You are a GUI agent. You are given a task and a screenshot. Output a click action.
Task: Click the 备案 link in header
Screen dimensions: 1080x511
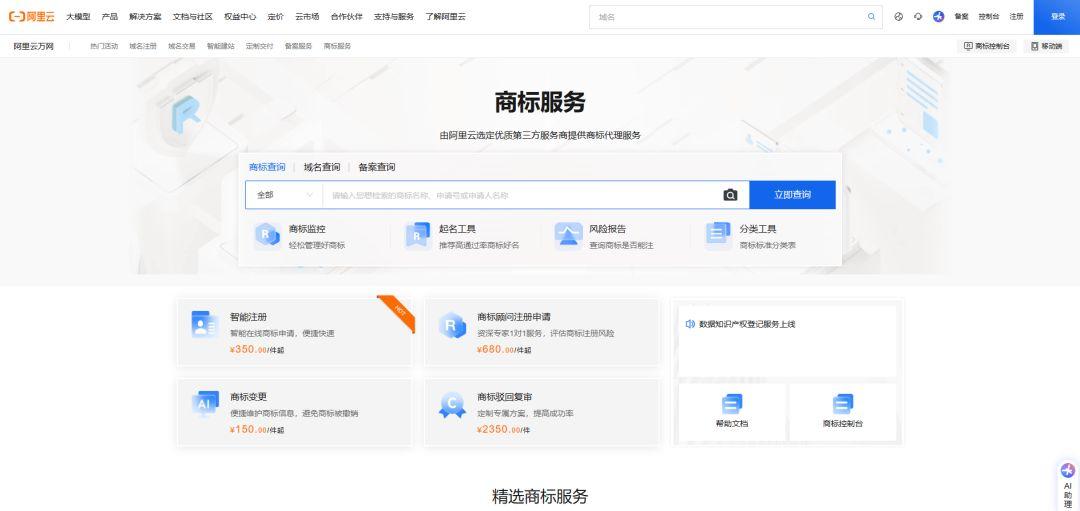962,17
